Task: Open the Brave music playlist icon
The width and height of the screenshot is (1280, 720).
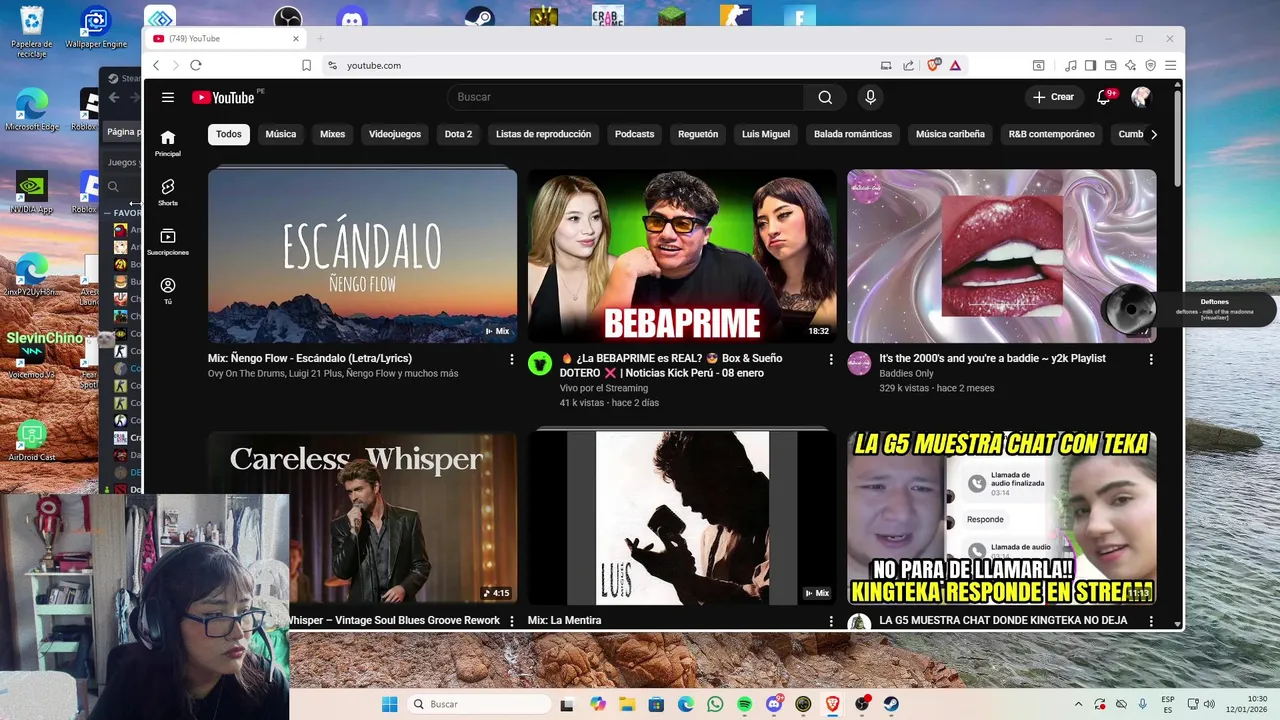Action: [x=1071, y=65]
